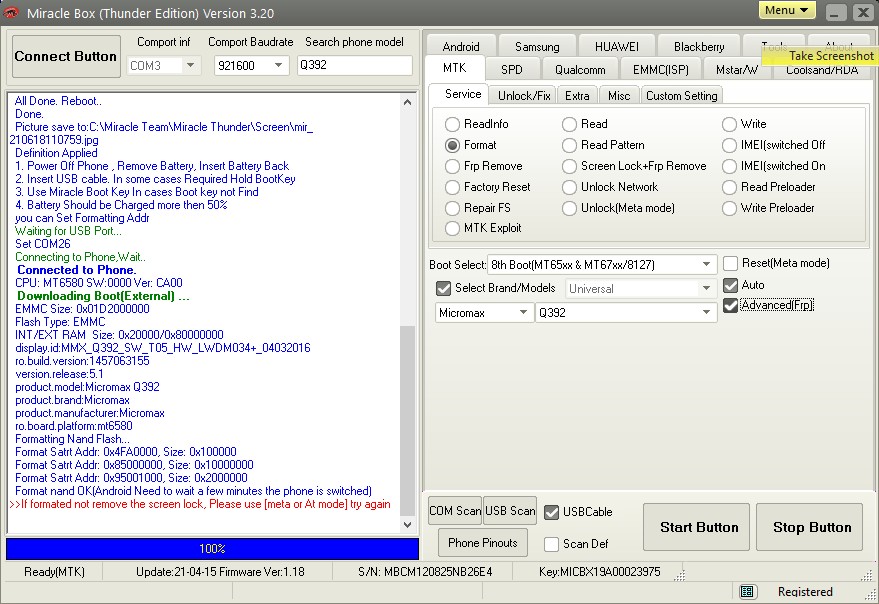Switch to the Samsung tab
Image resolution: width=879 pixels, height=604 pixels.
(x=537, y=46)
